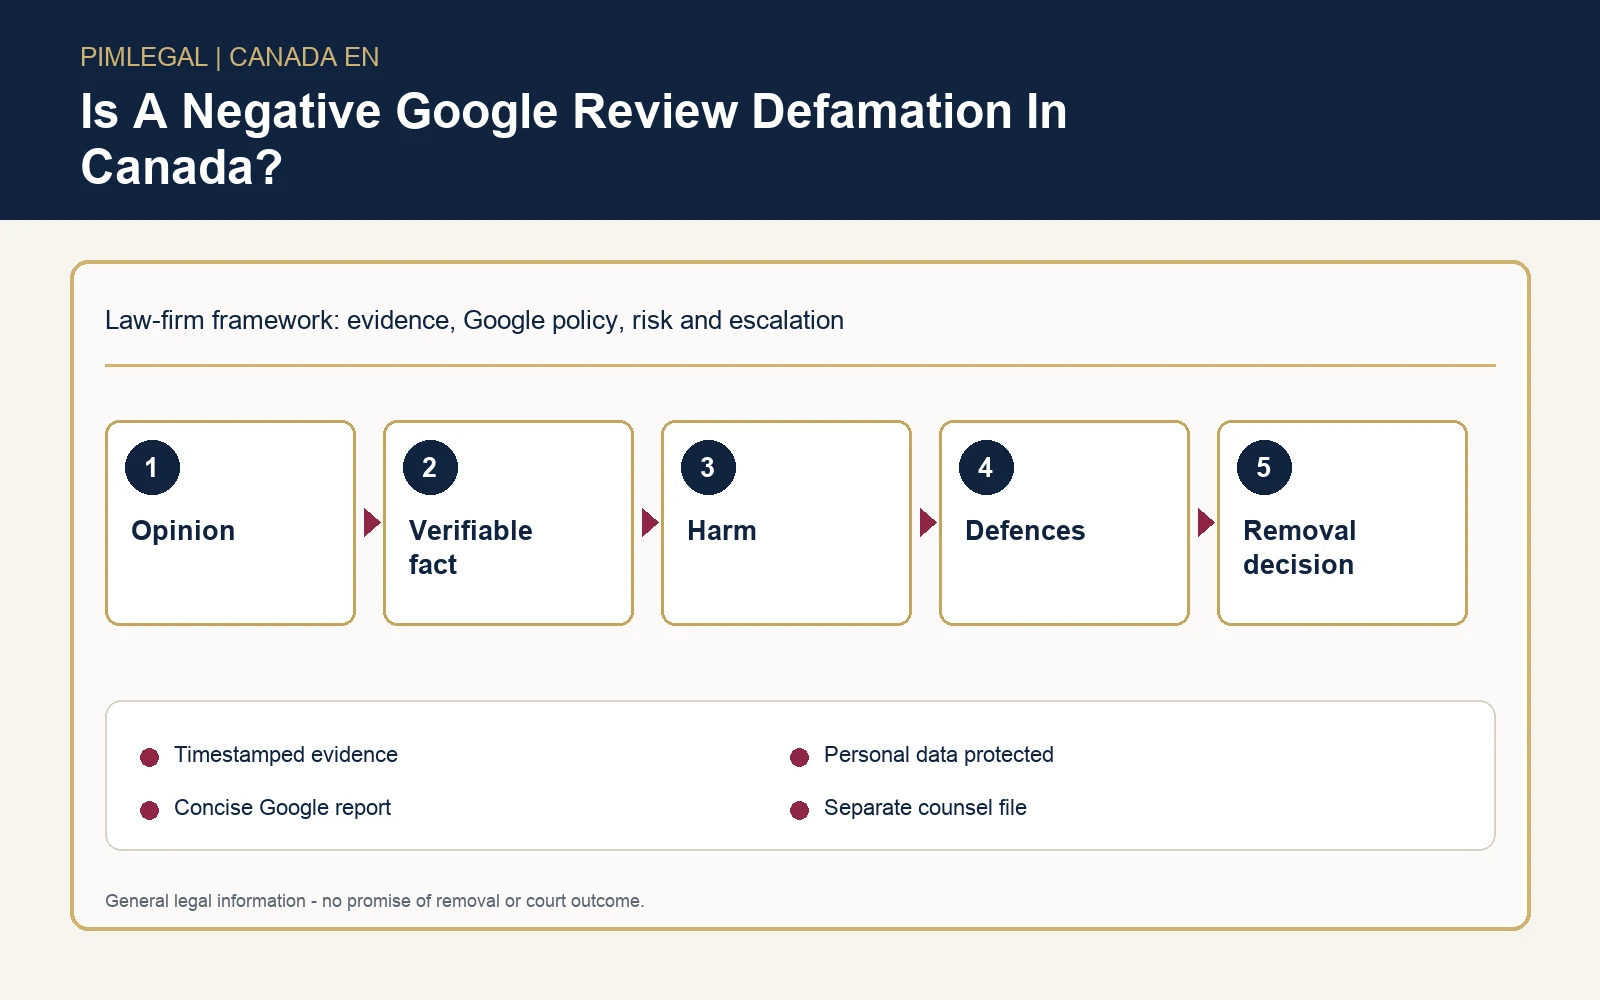Click the Separate counsel file text
1600x1000 pixels.
925,808
